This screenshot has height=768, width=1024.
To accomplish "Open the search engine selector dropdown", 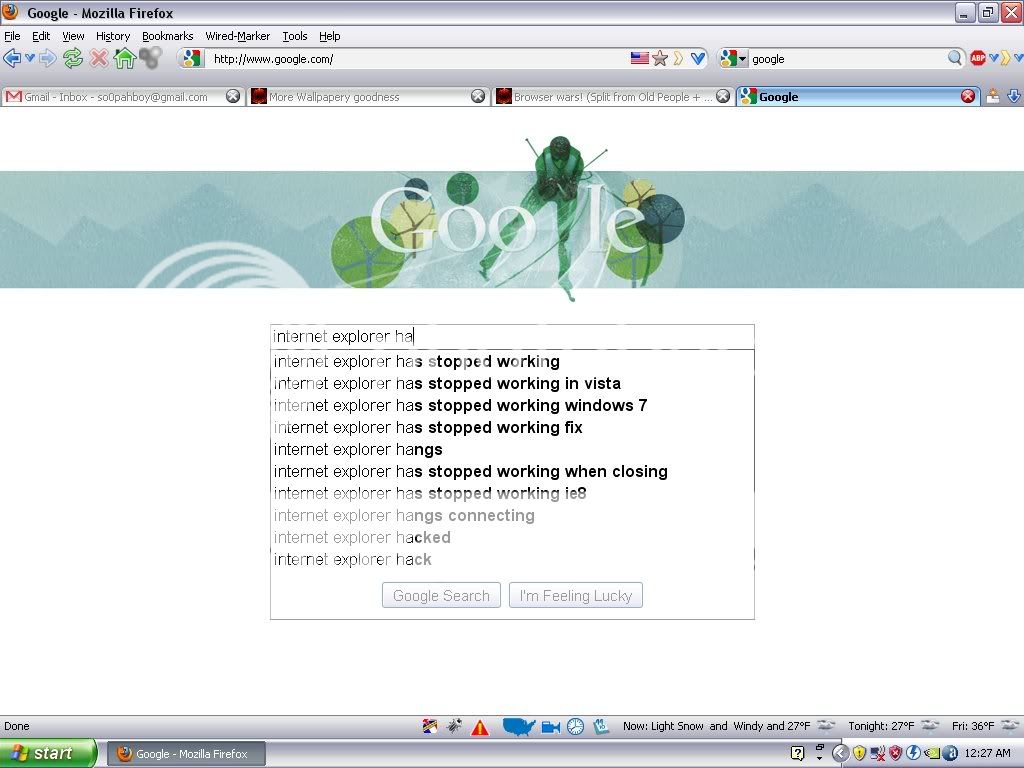I will coord(733,59).
